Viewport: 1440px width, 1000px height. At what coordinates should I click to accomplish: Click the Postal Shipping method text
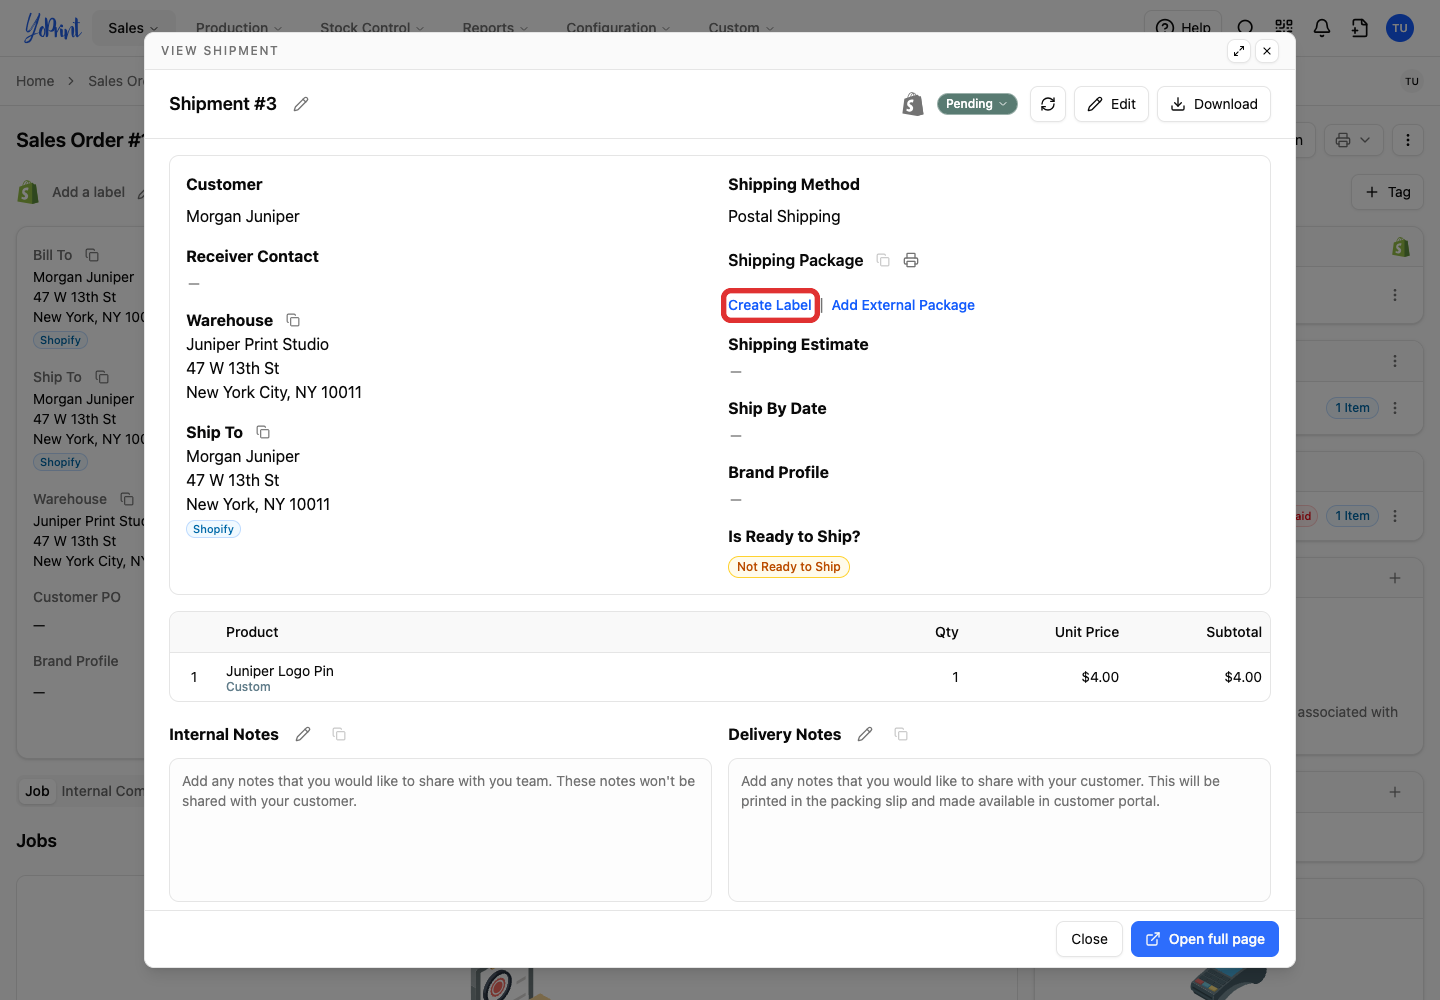click(784, 216)
